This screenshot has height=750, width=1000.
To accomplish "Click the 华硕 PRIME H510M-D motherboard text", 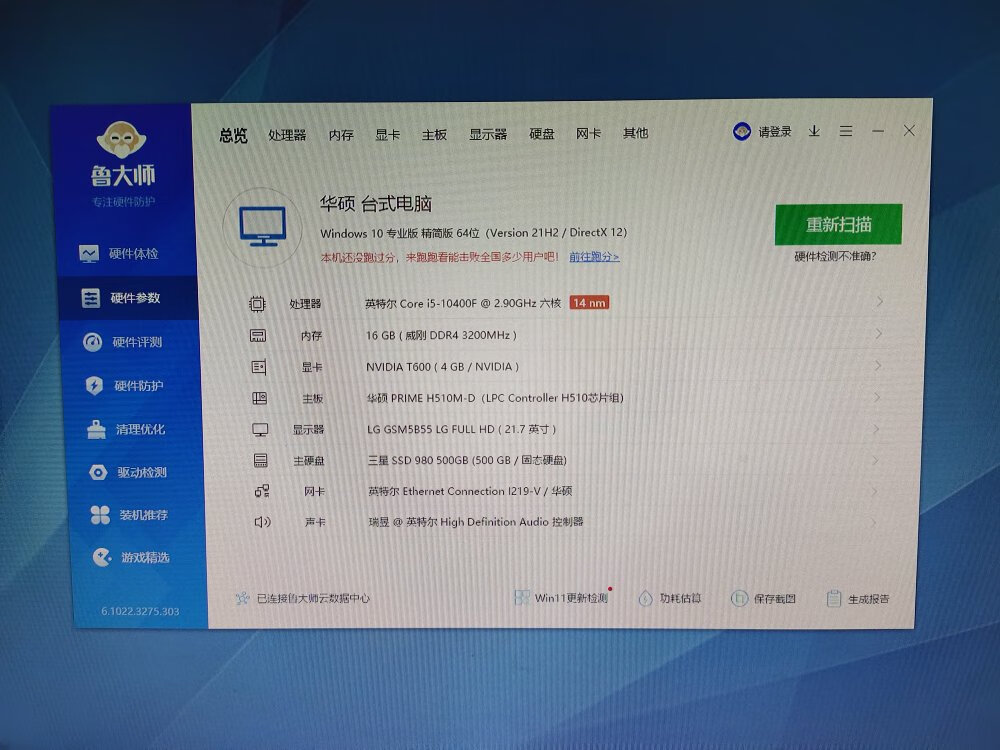I will (x=495, y=398).
